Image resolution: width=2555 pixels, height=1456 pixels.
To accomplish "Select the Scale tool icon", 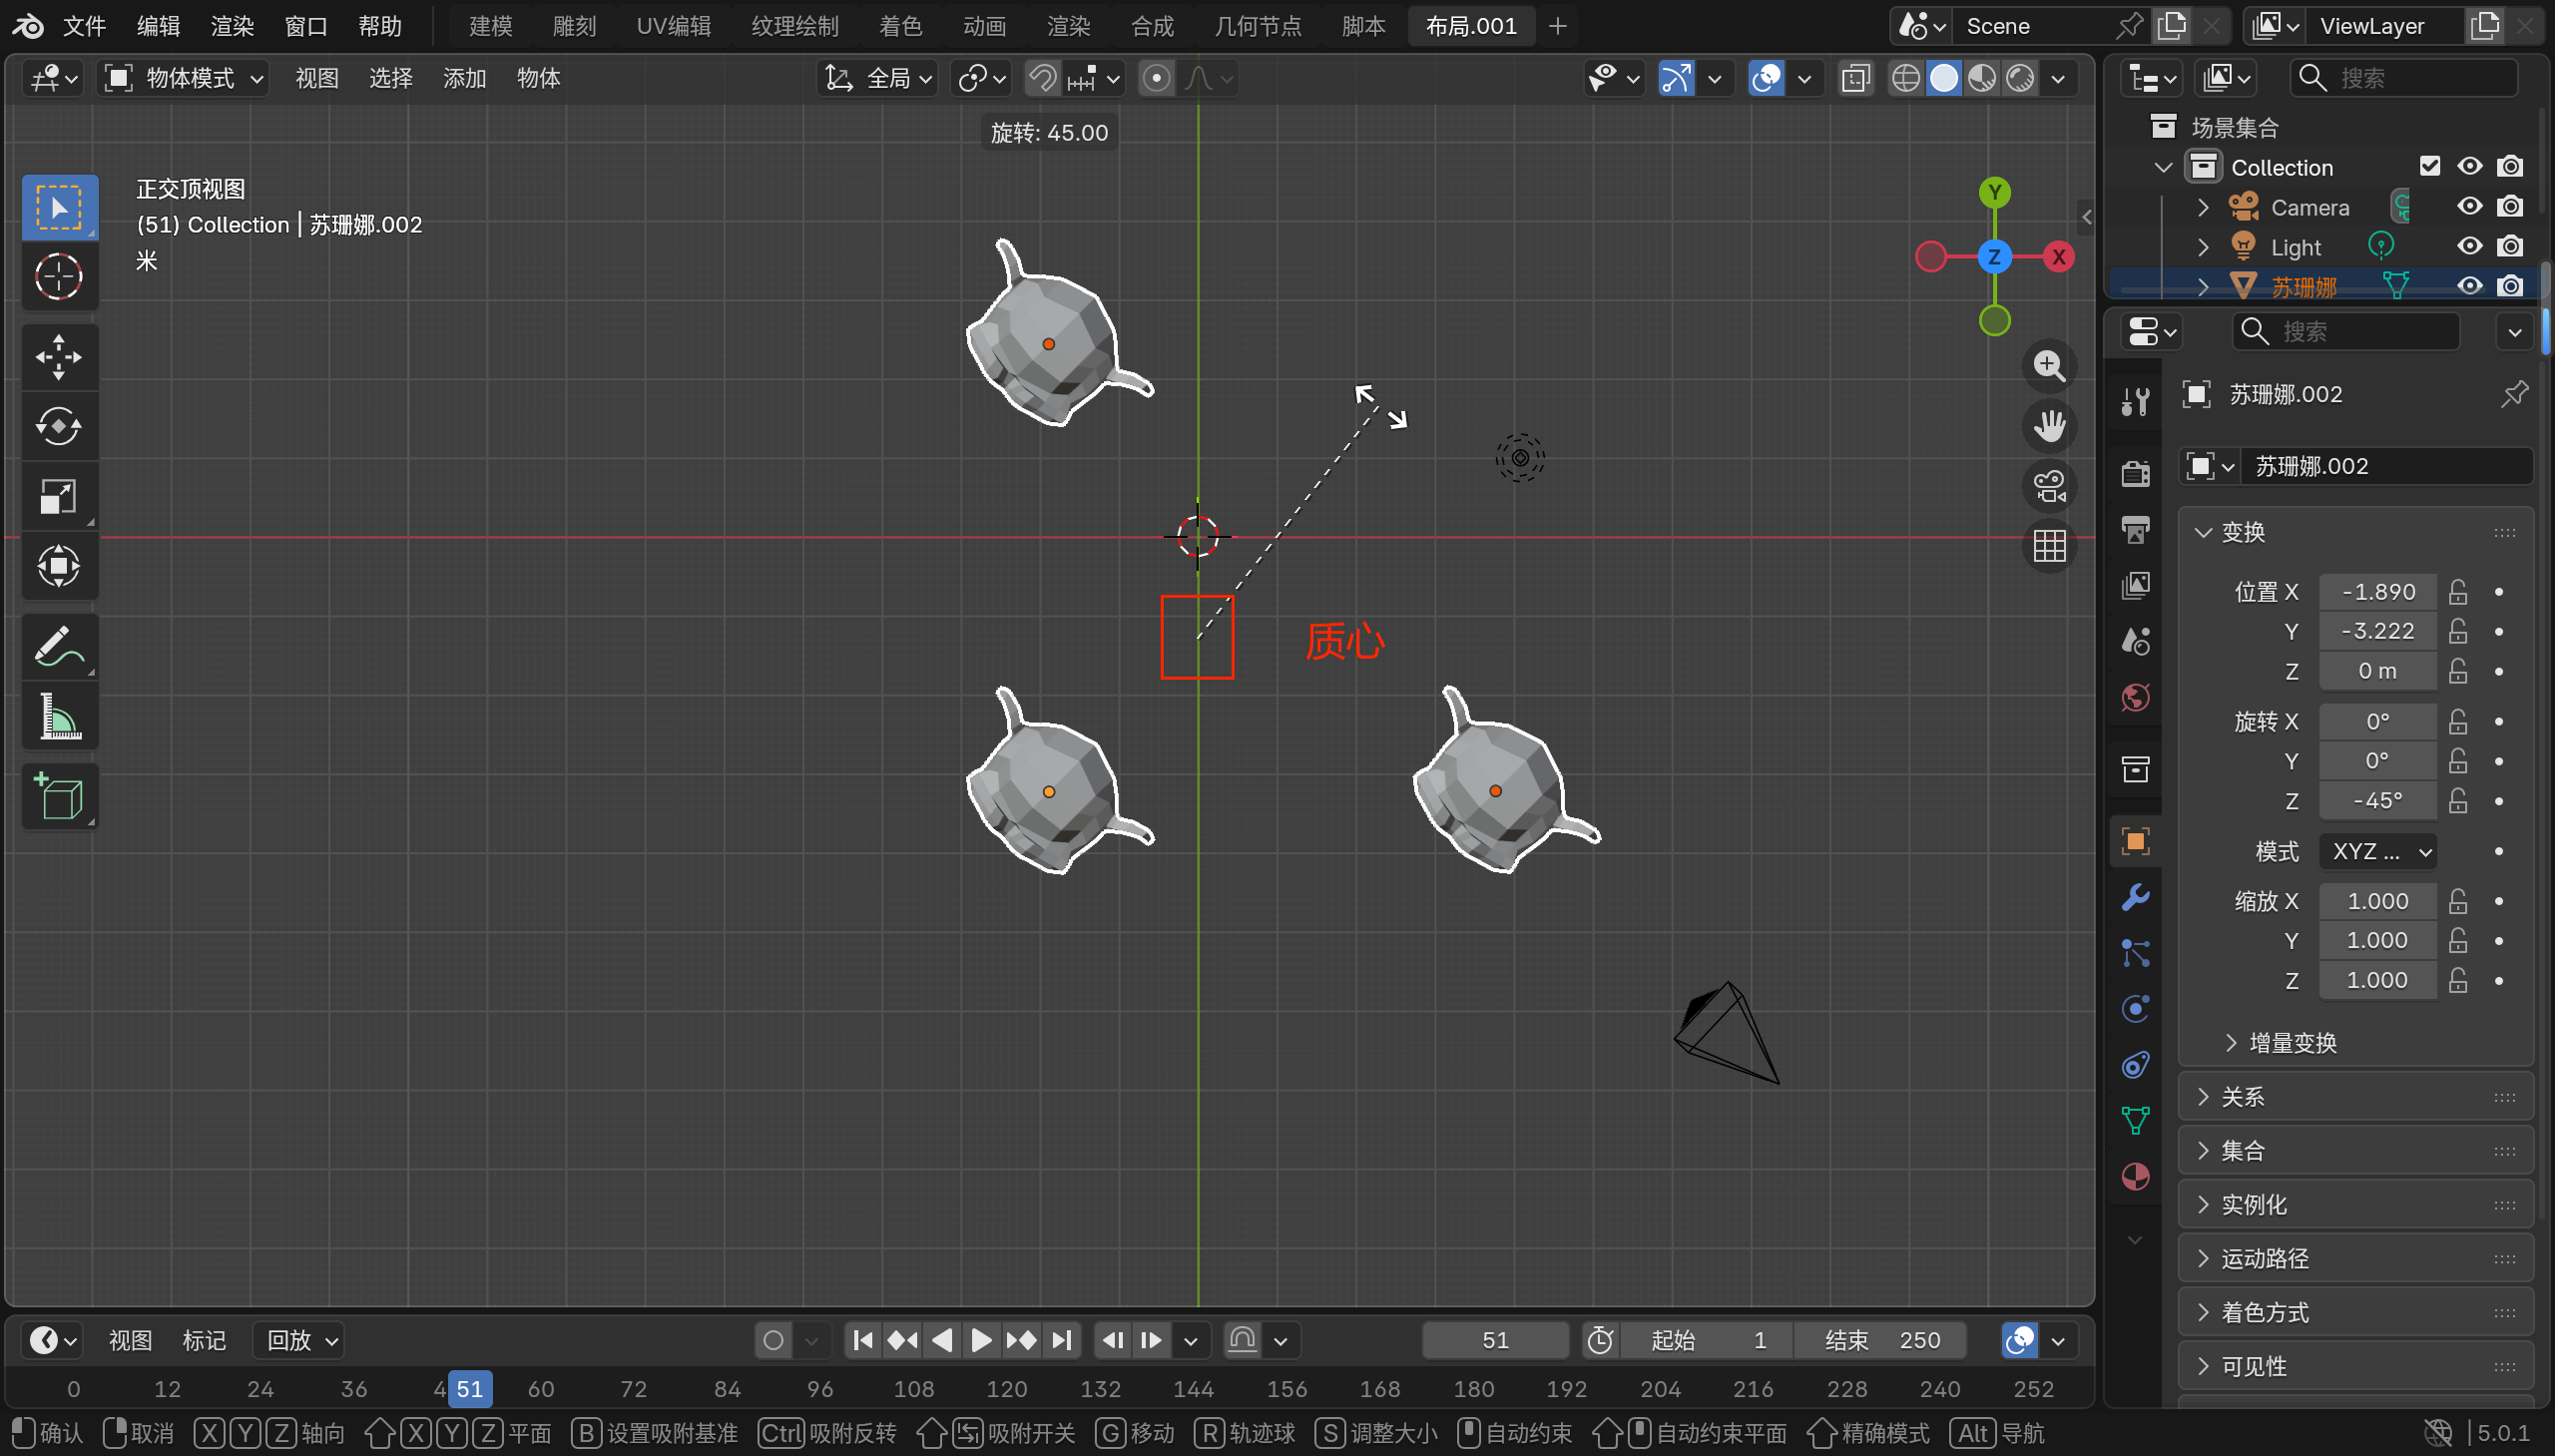I will (58, 496).
